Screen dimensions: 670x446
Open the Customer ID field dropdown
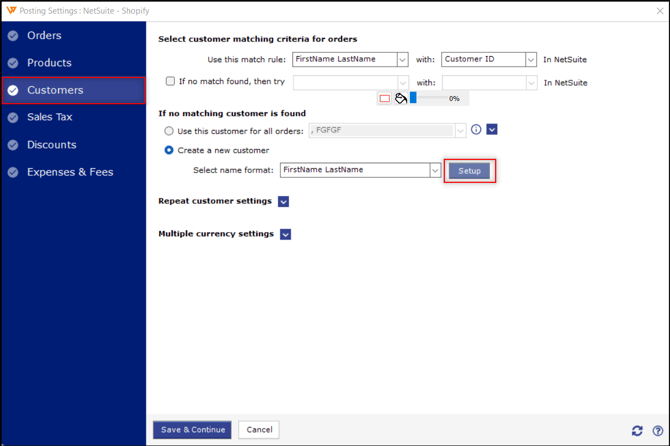pyautogui.click(x=530, y=60)
